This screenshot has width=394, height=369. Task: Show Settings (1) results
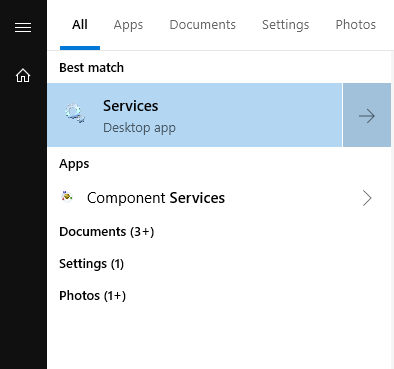pyautogui.click(x=91, y=264)
